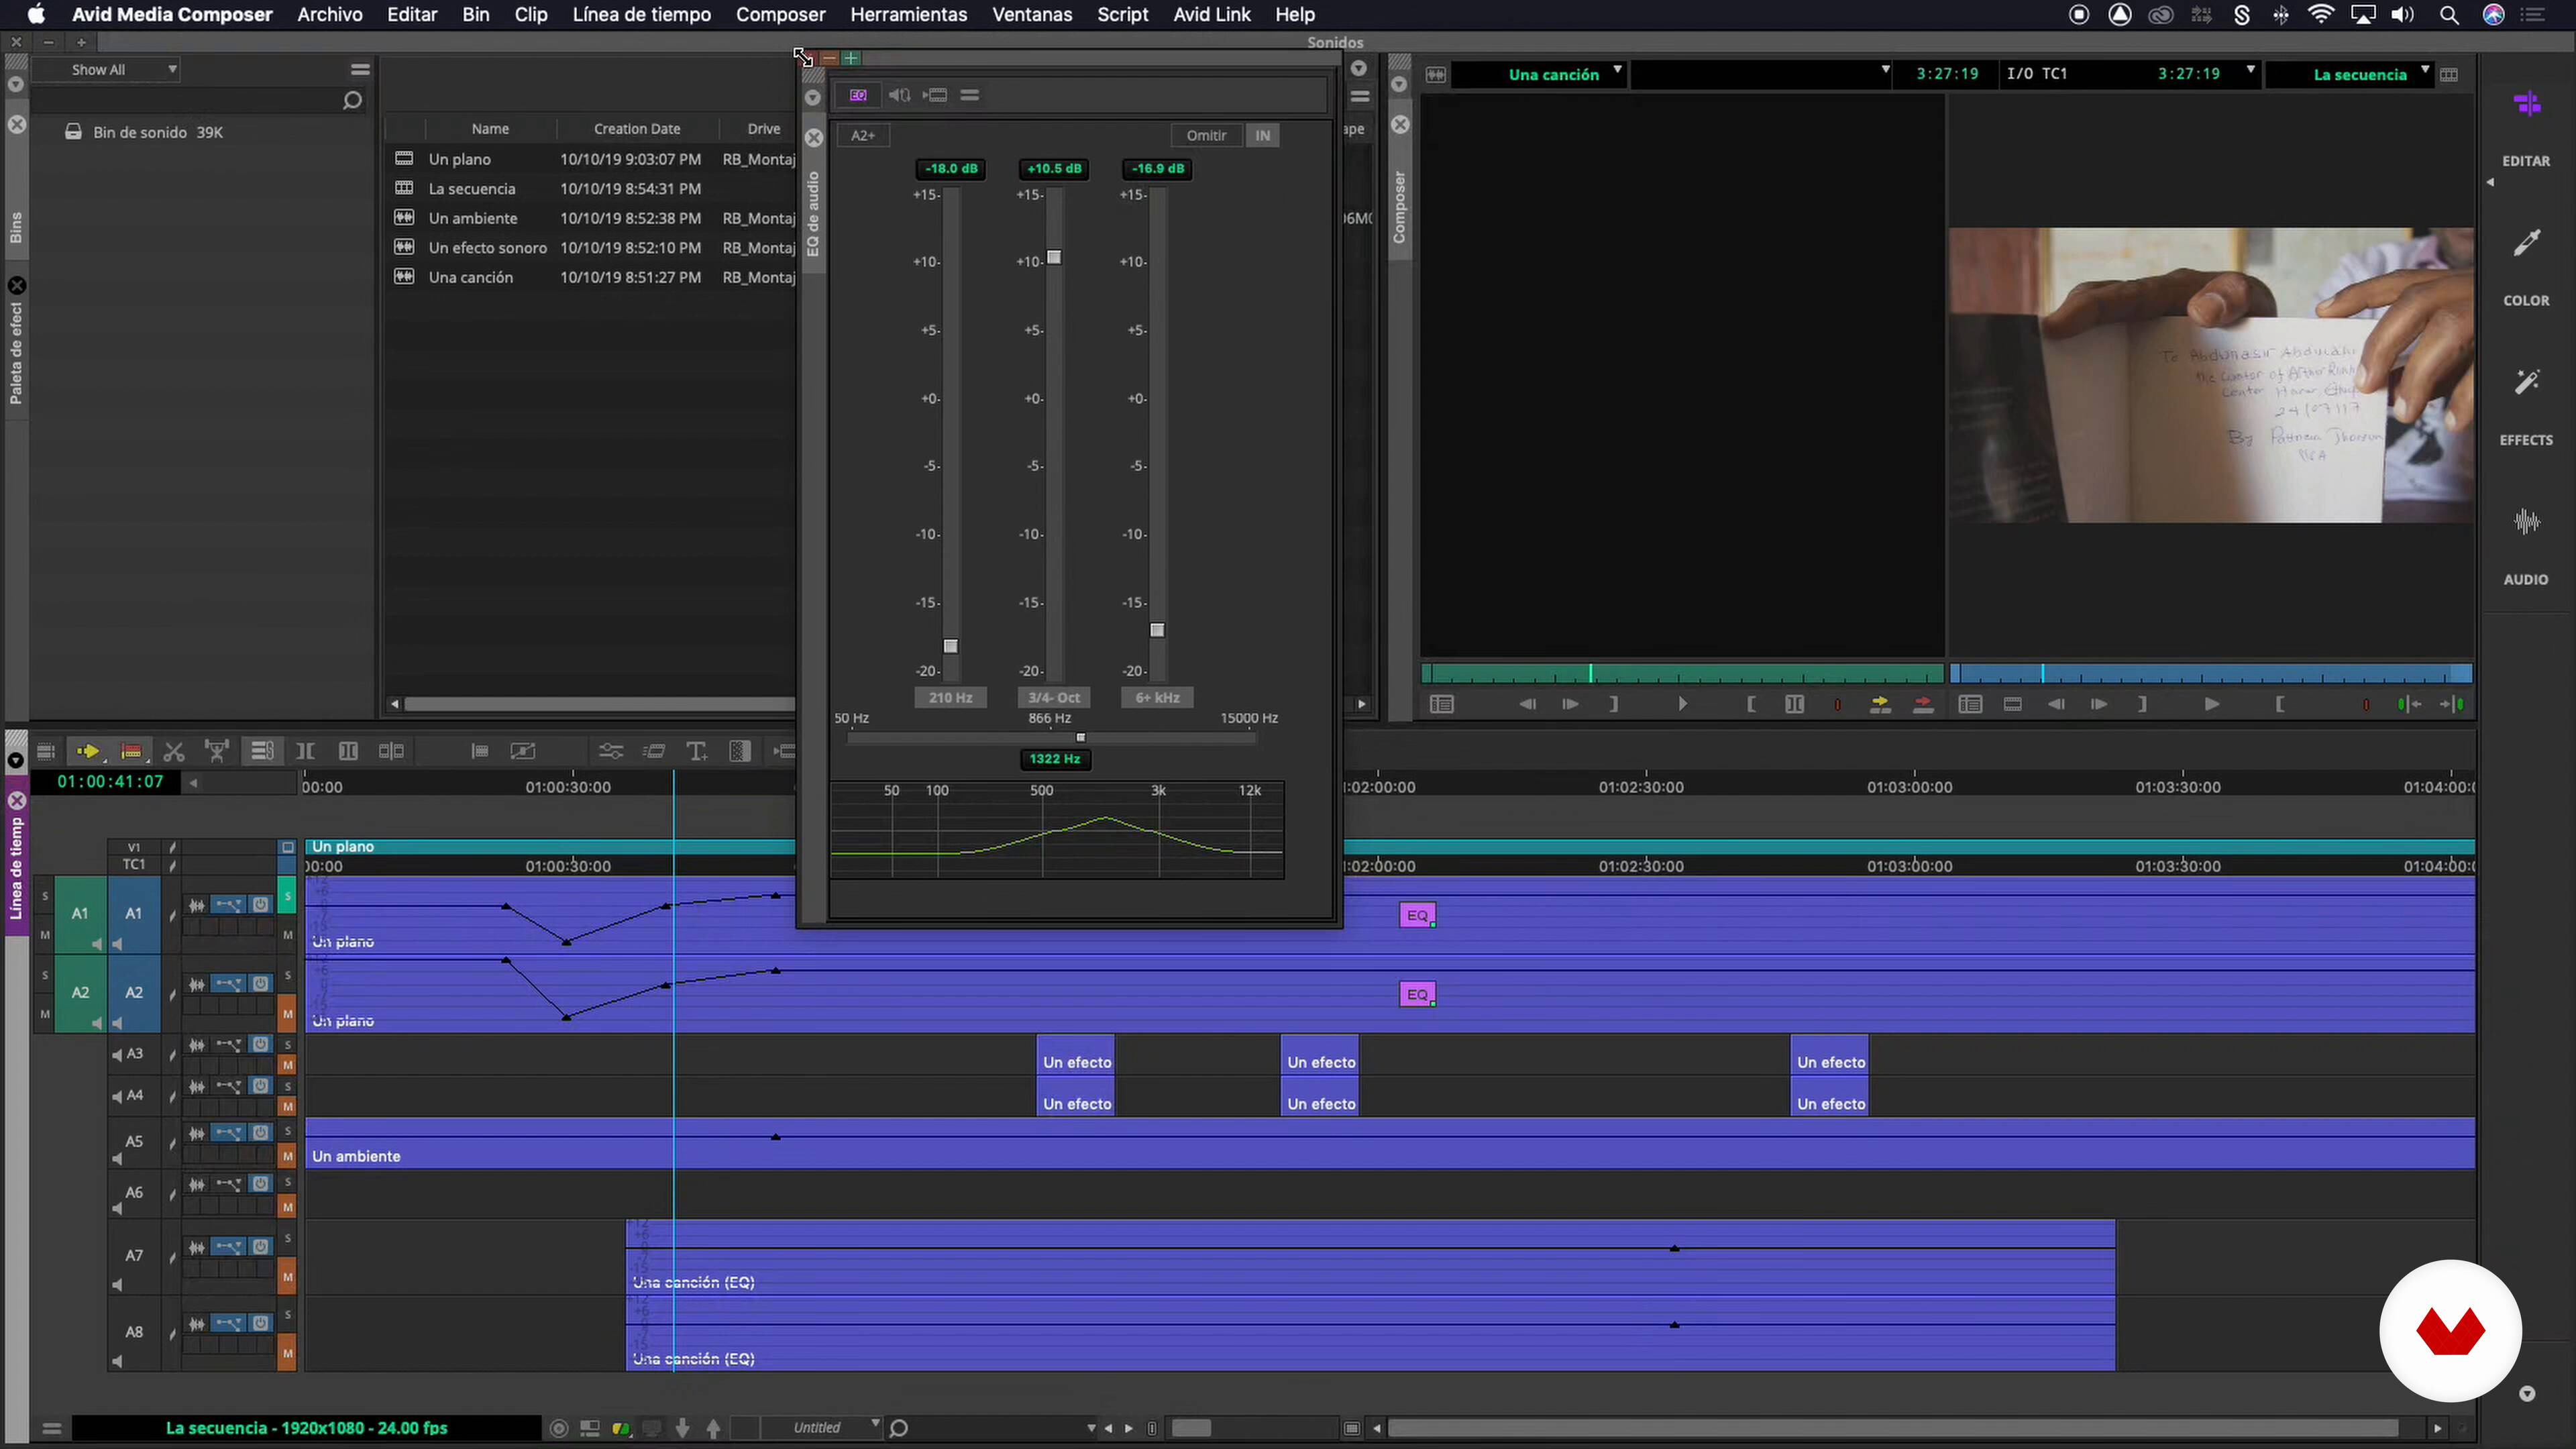This screenshot has height=1449, width=2576.
Task: Toggle Mute on track A2
Action: point(287,1014)
